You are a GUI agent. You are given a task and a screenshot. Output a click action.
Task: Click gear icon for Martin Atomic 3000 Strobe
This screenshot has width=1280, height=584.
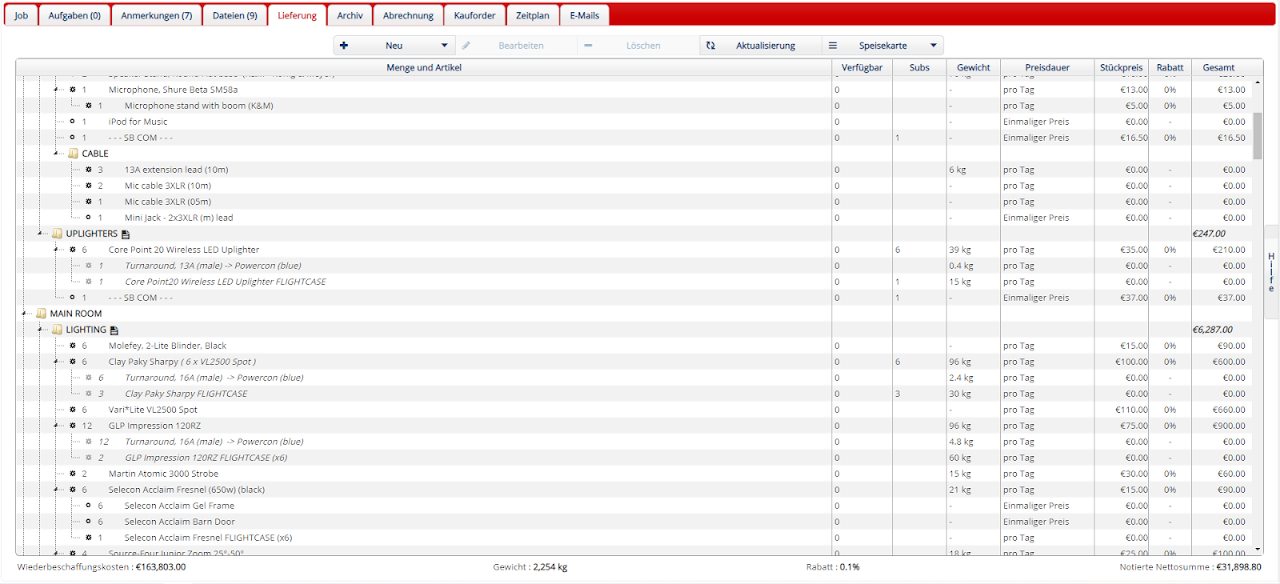coord(73,474)
